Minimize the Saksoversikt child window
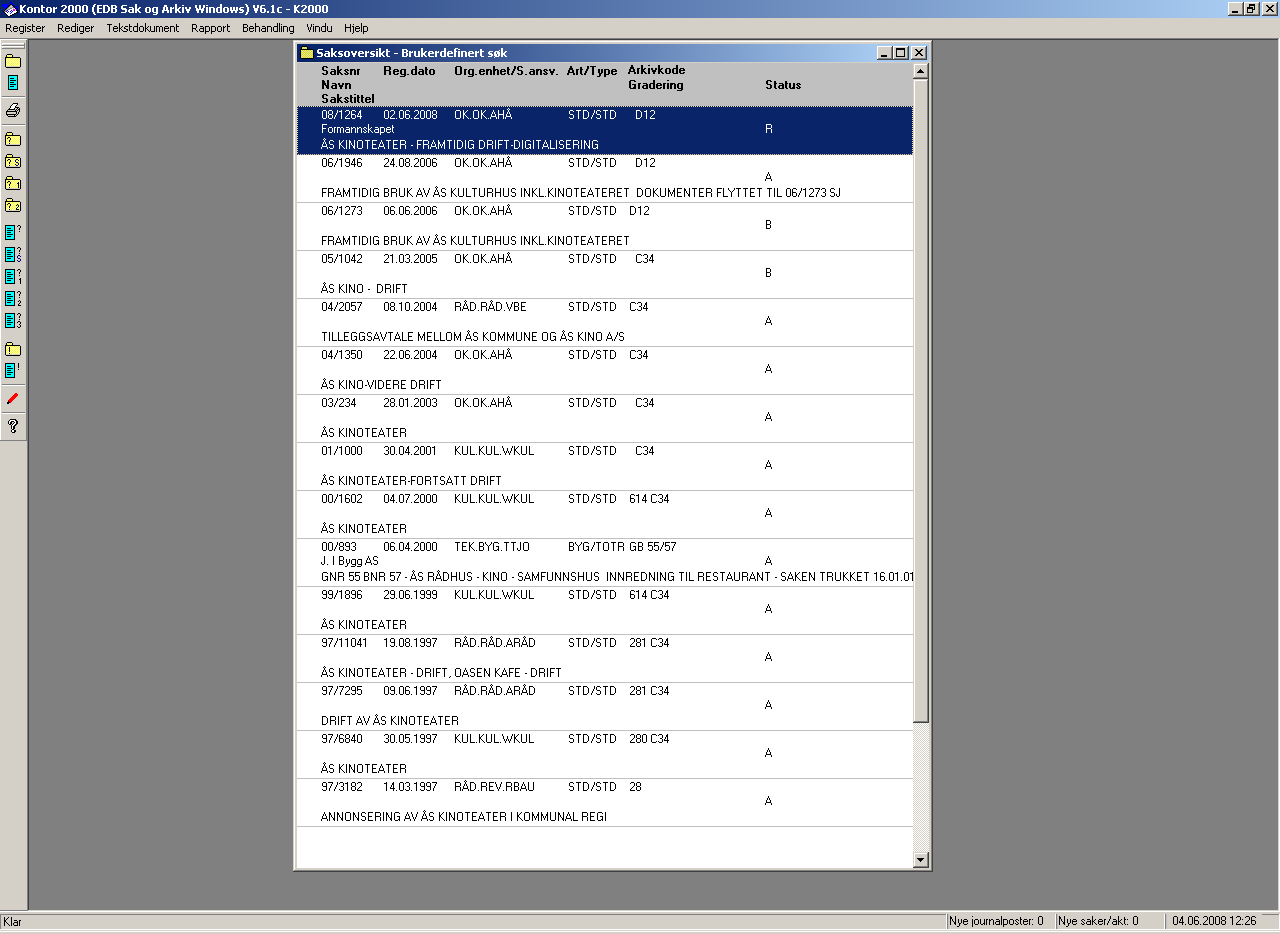Viewport: 1280px width, 934px height. tap(885, 53)
